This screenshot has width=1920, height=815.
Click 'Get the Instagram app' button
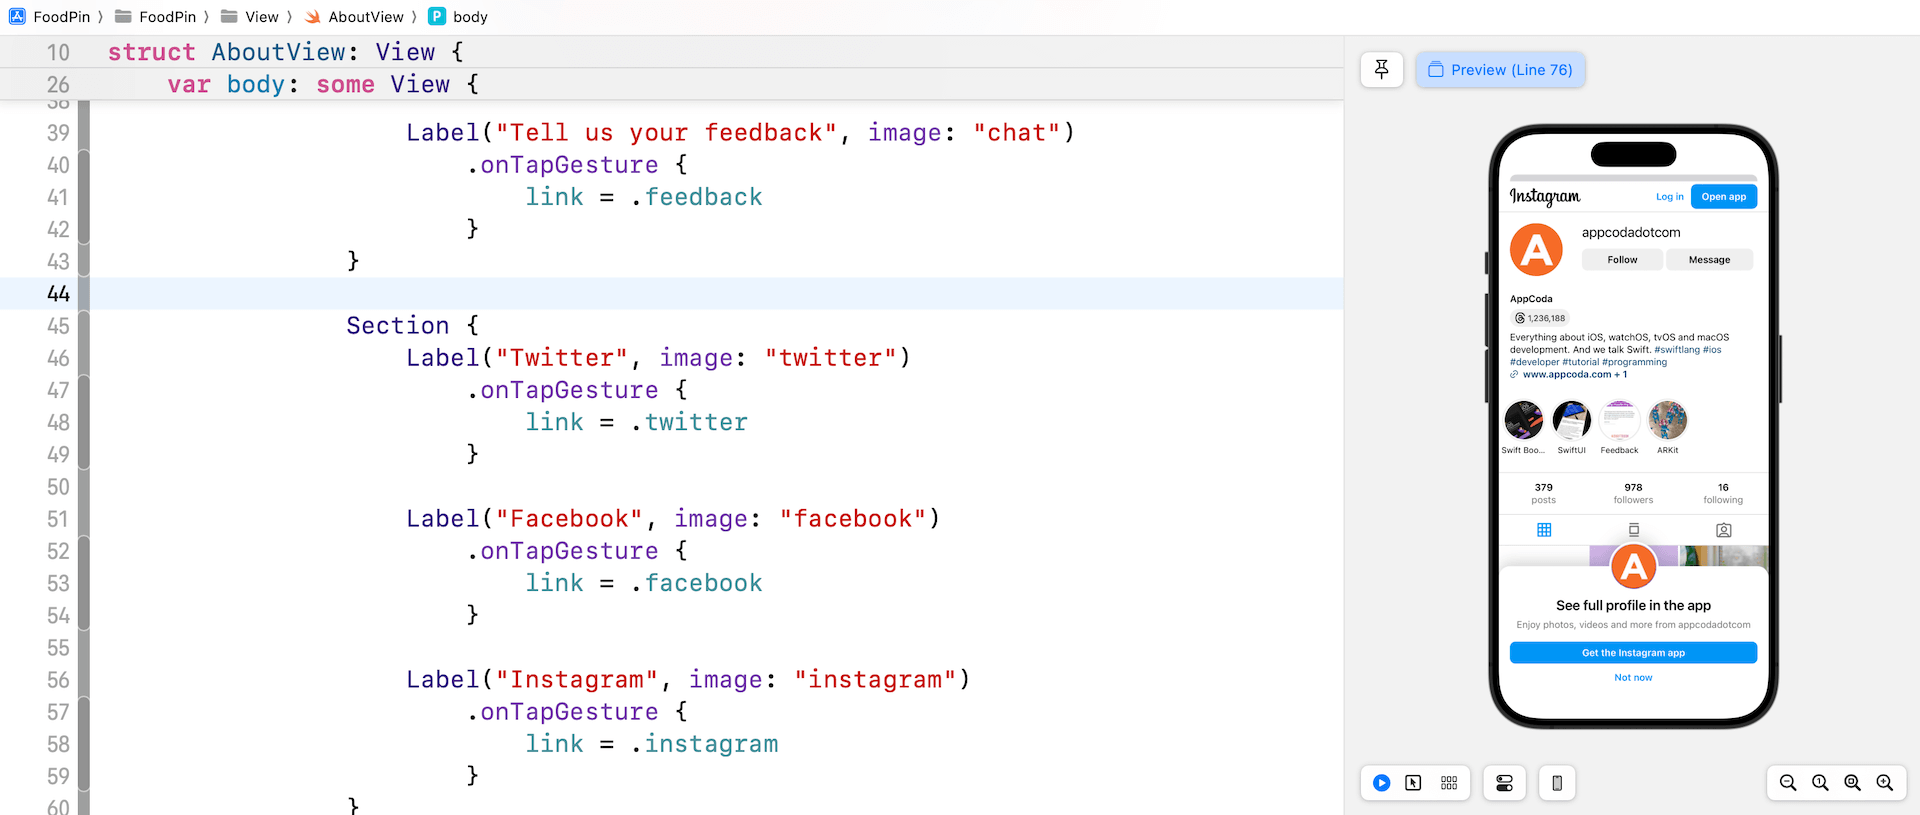1633,653
